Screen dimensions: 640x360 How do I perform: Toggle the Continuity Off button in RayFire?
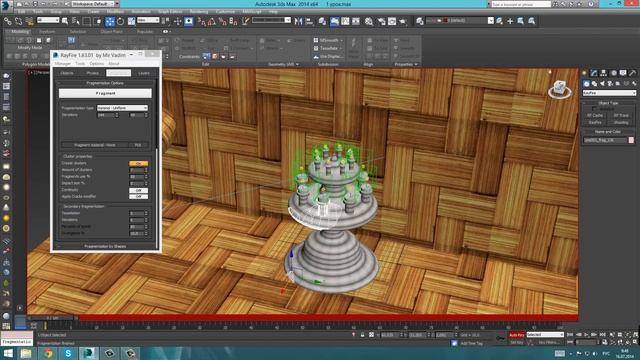click(138, 190)
